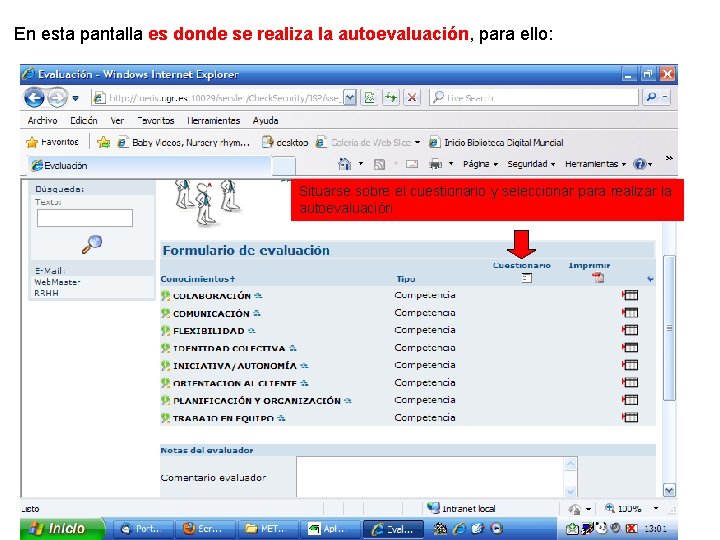The image size is (720, 540).
Task: Click FLEXIBILIDAD competency name
Action: click(208, 331)
